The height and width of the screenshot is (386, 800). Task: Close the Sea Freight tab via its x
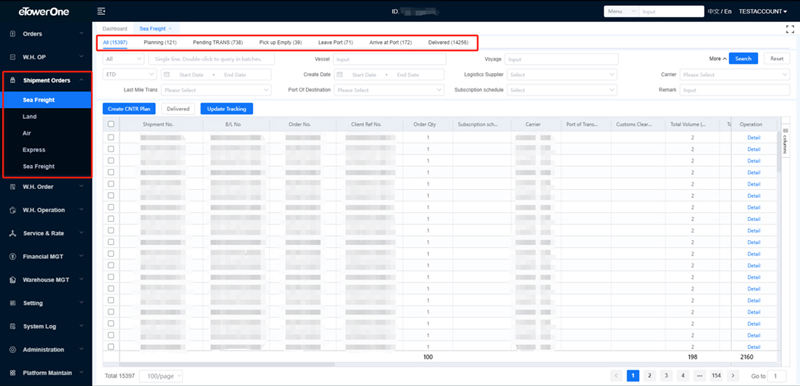(170, 29)
